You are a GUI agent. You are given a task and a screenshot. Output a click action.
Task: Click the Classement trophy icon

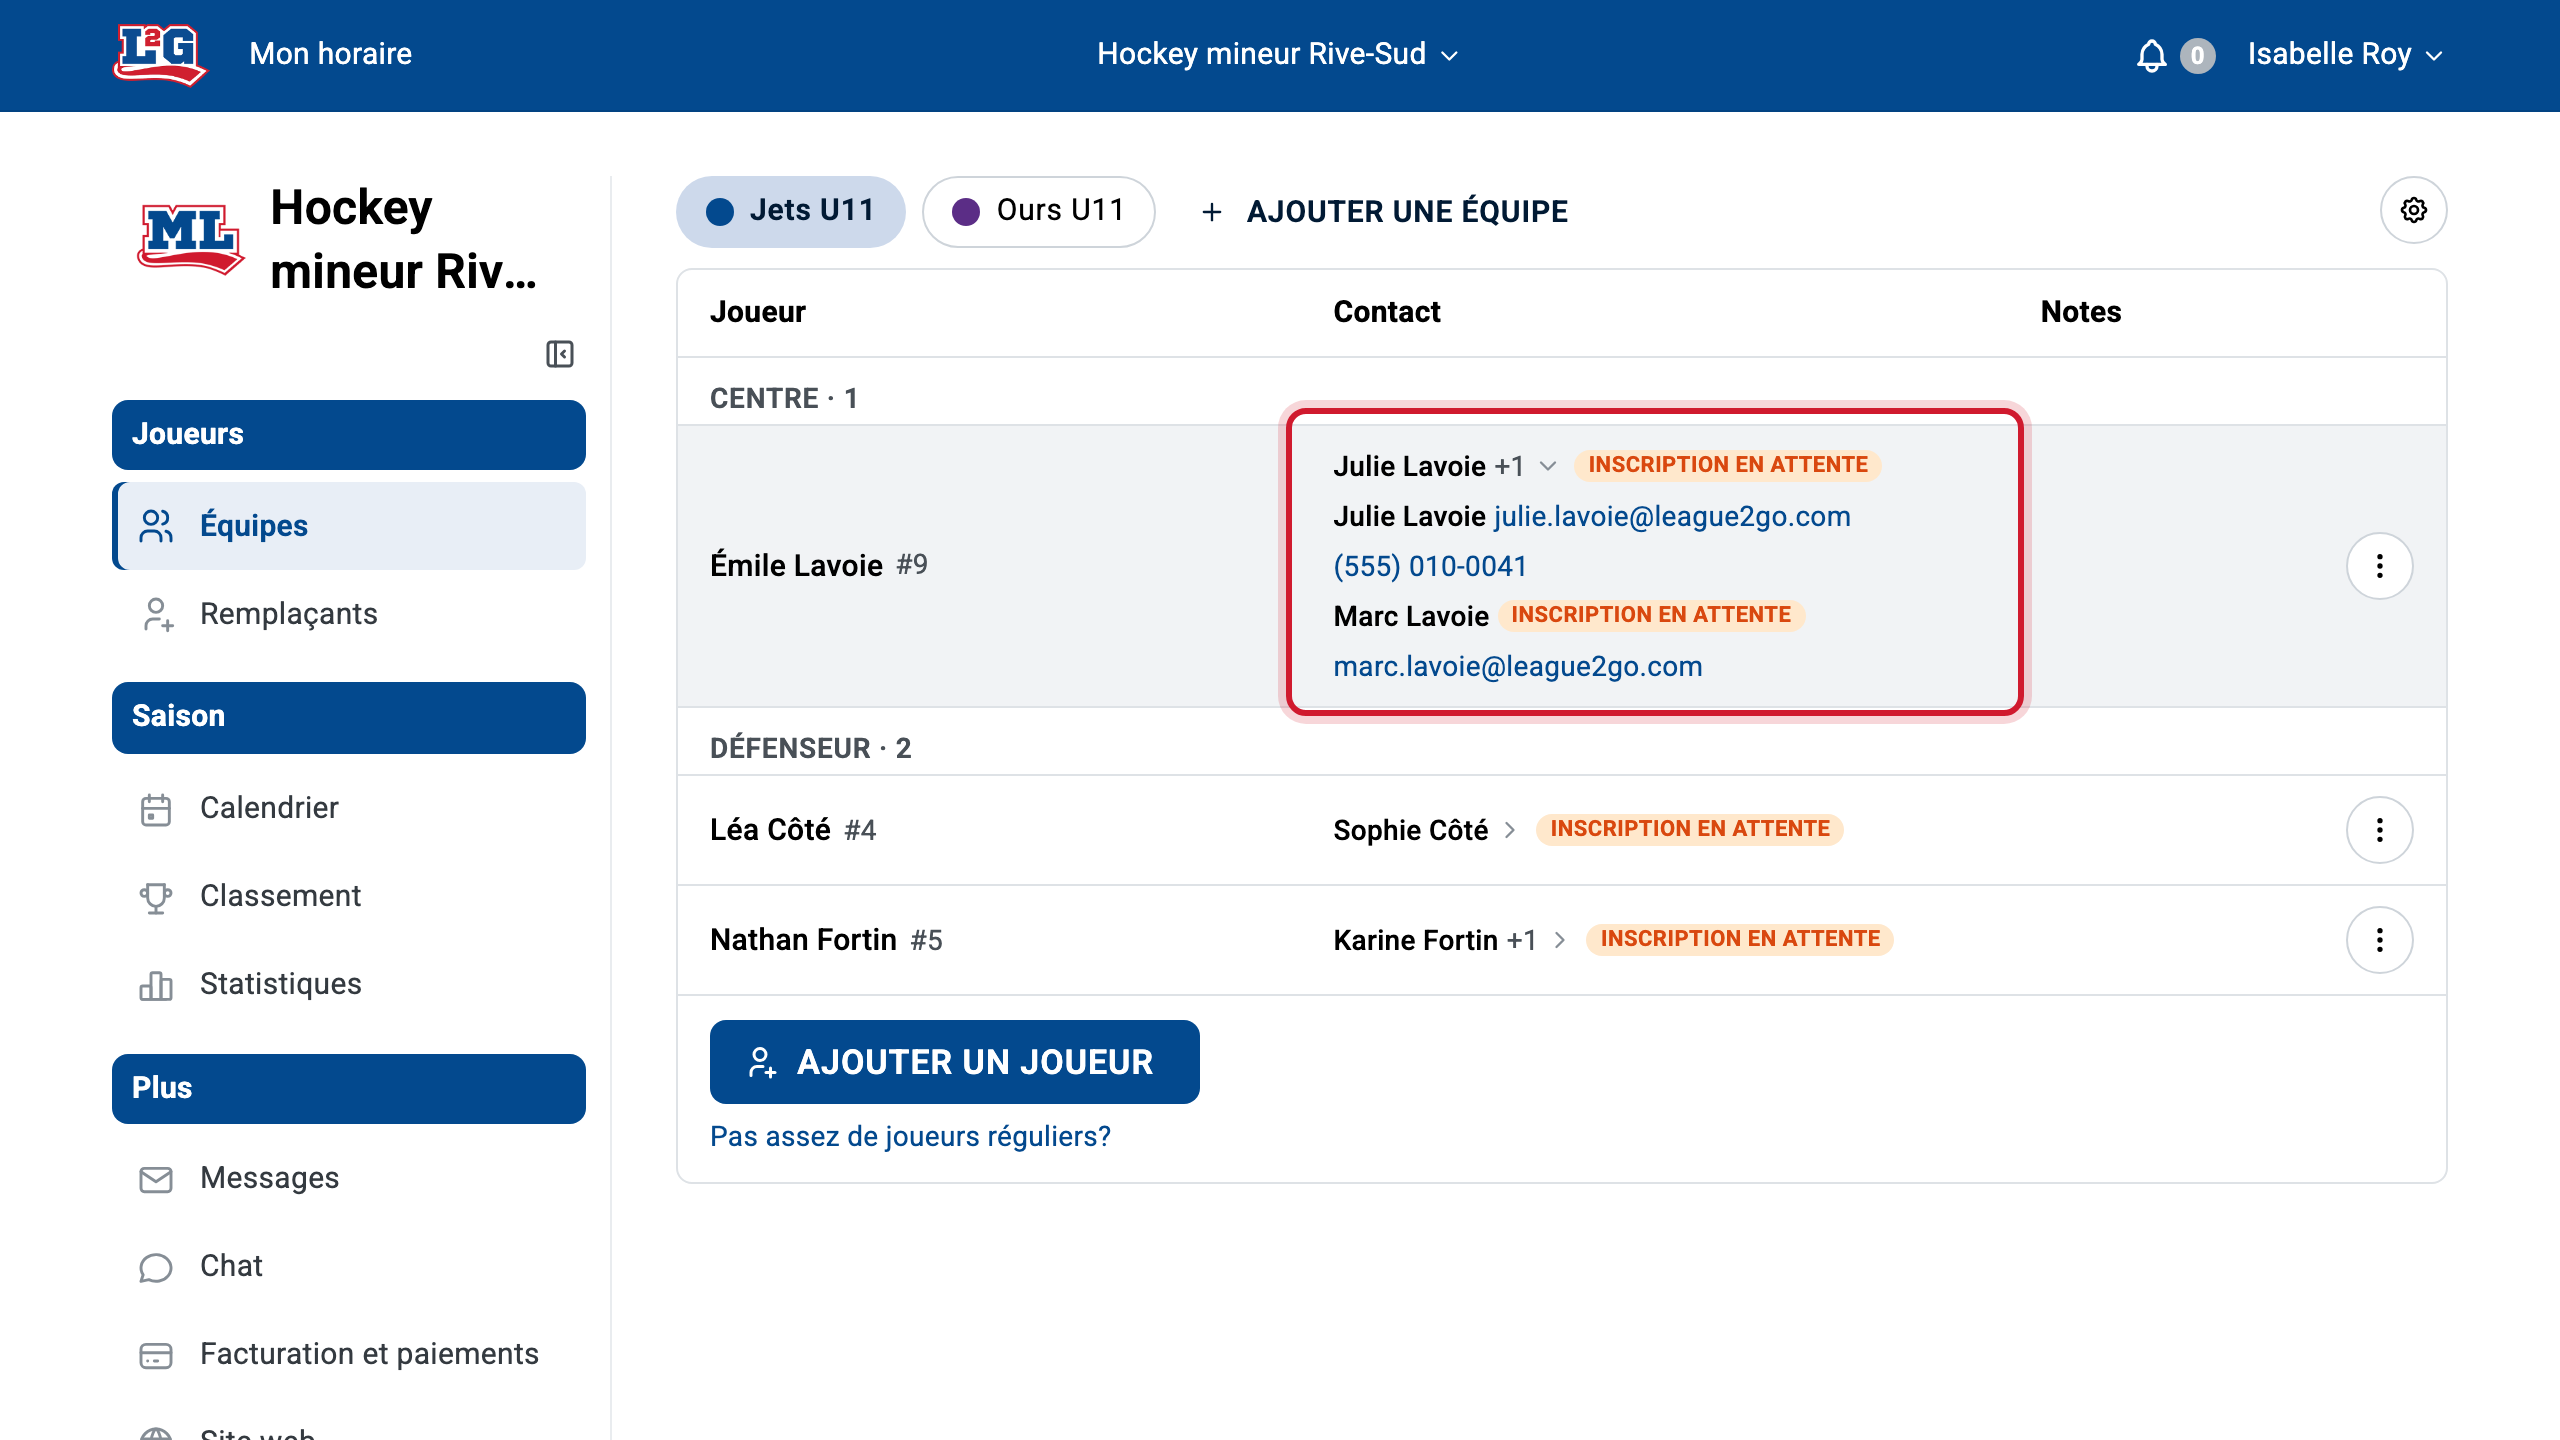[x=156, y=897]
